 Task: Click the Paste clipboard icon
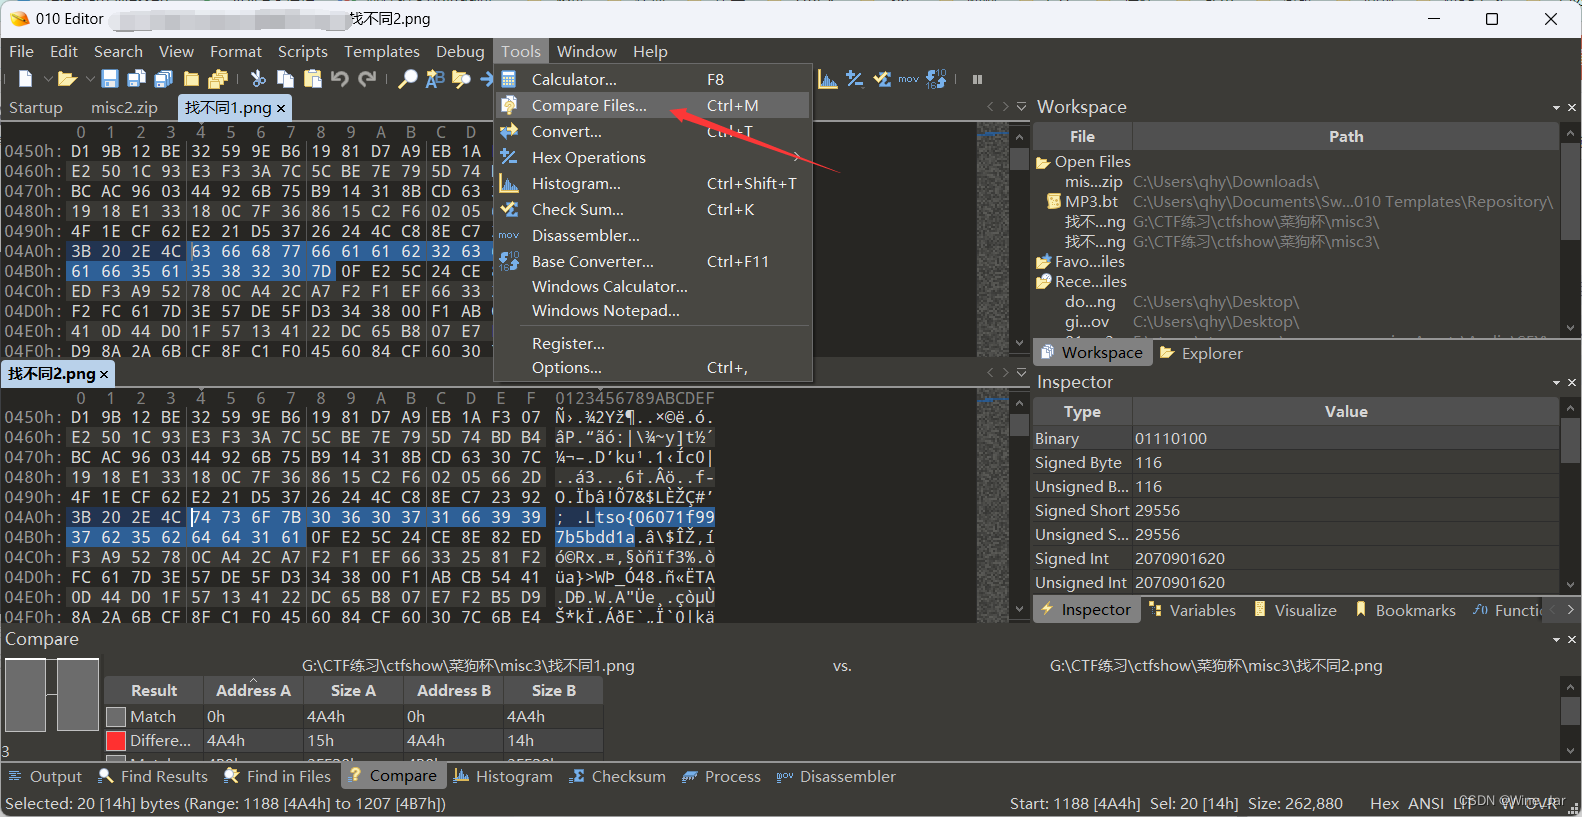point(312,79)
